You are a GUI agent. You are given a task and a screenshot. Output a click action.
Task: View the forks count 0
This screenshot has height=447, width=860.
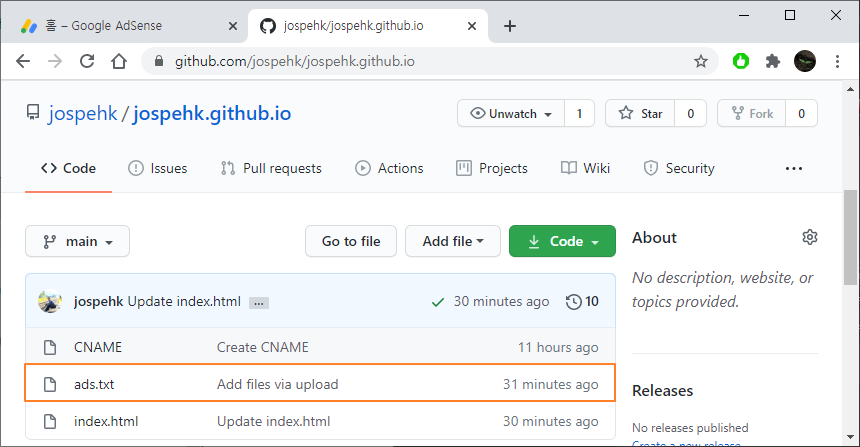coord(801,114)
